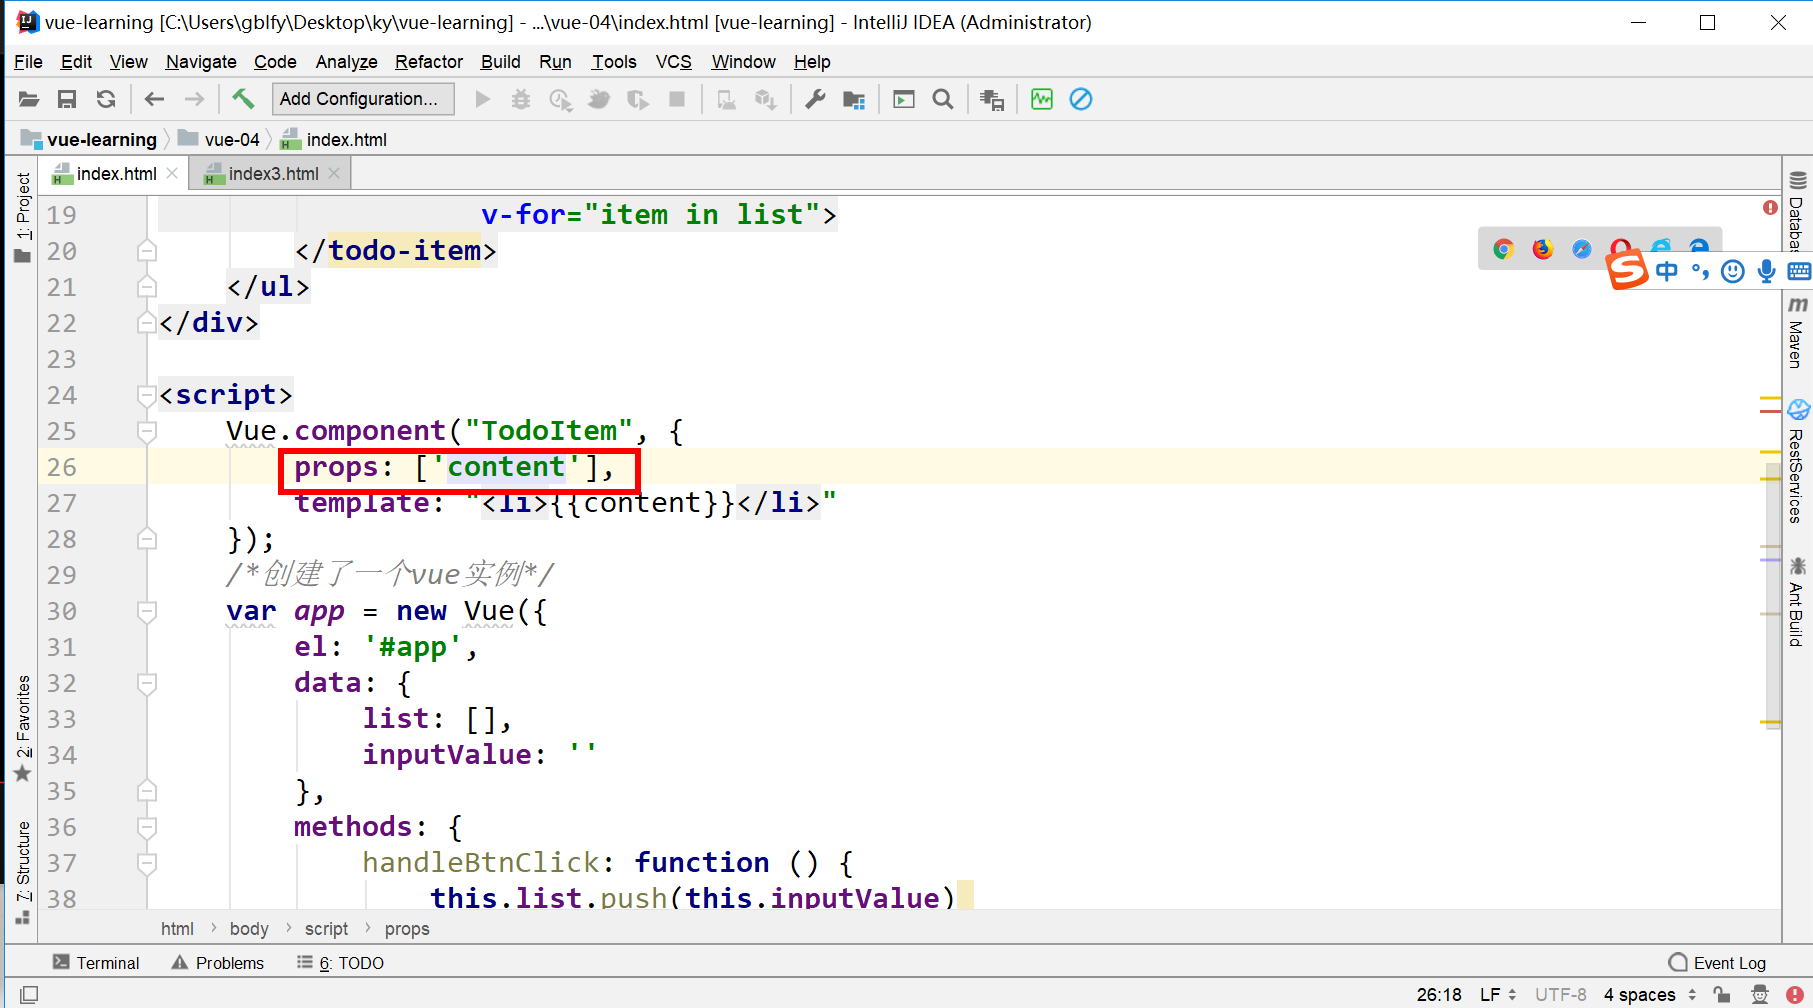Toggle read-only lock in status bar

1722,994
